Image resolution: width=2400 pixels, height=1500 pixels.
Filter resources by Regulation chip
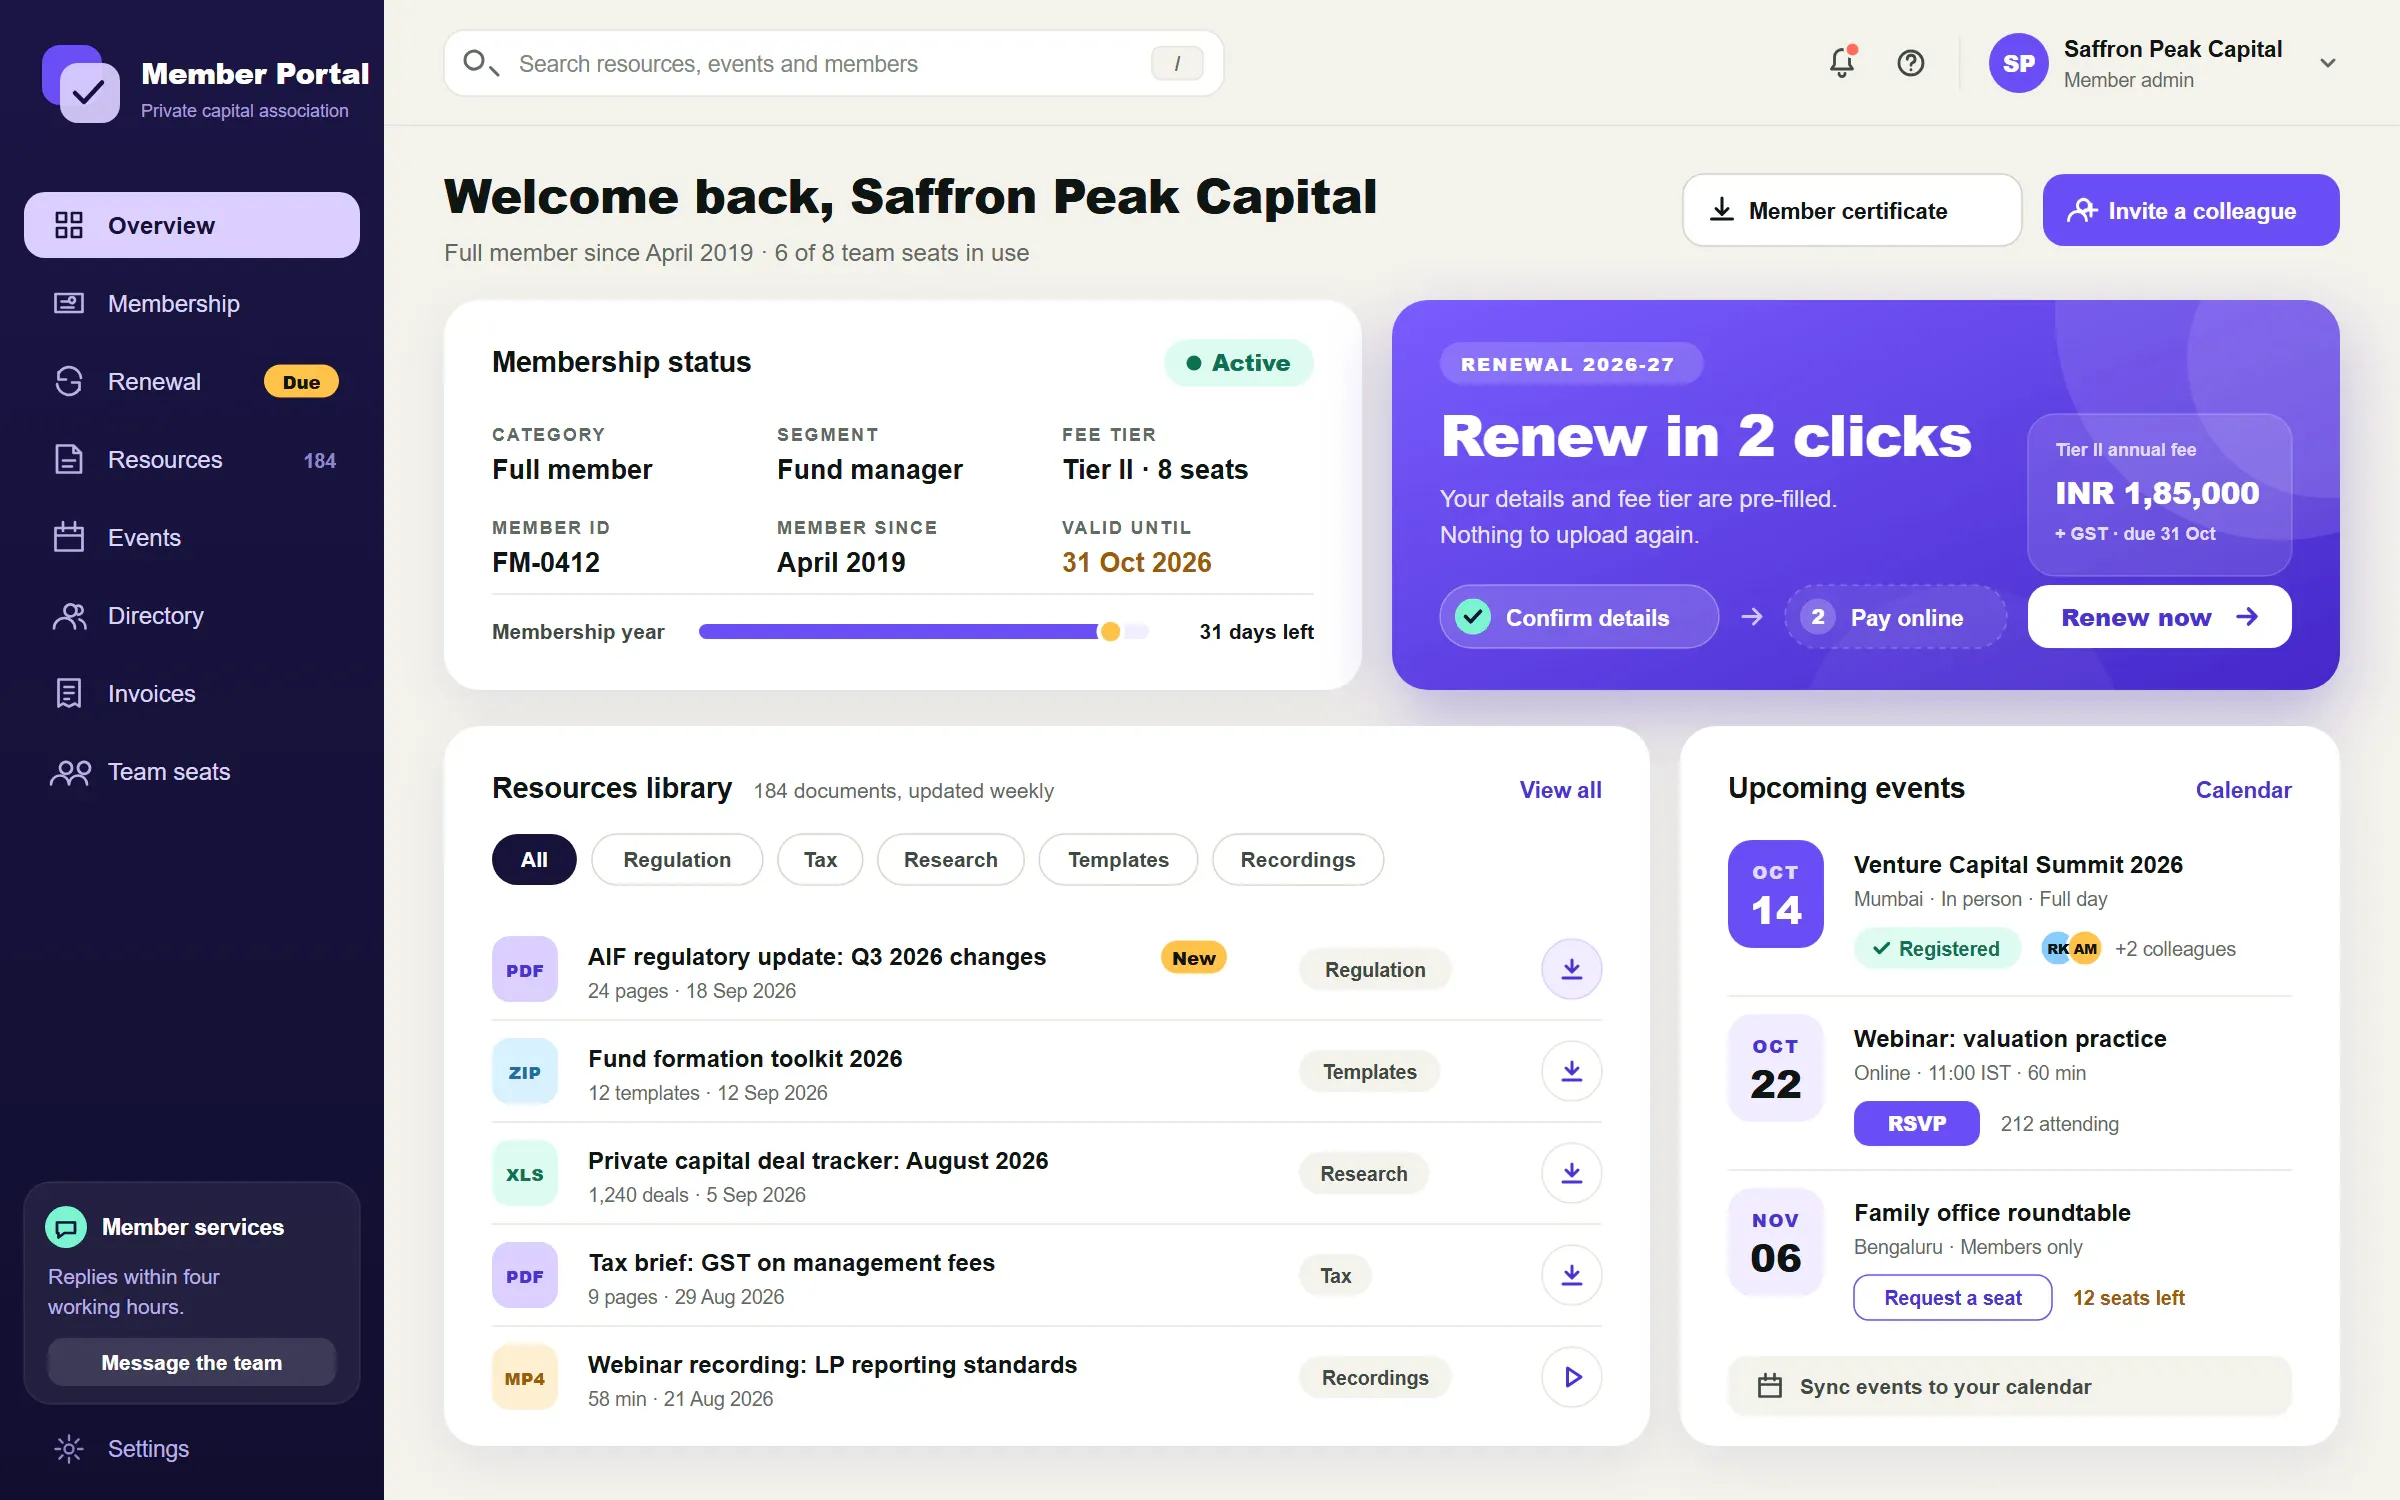[677, 859]
